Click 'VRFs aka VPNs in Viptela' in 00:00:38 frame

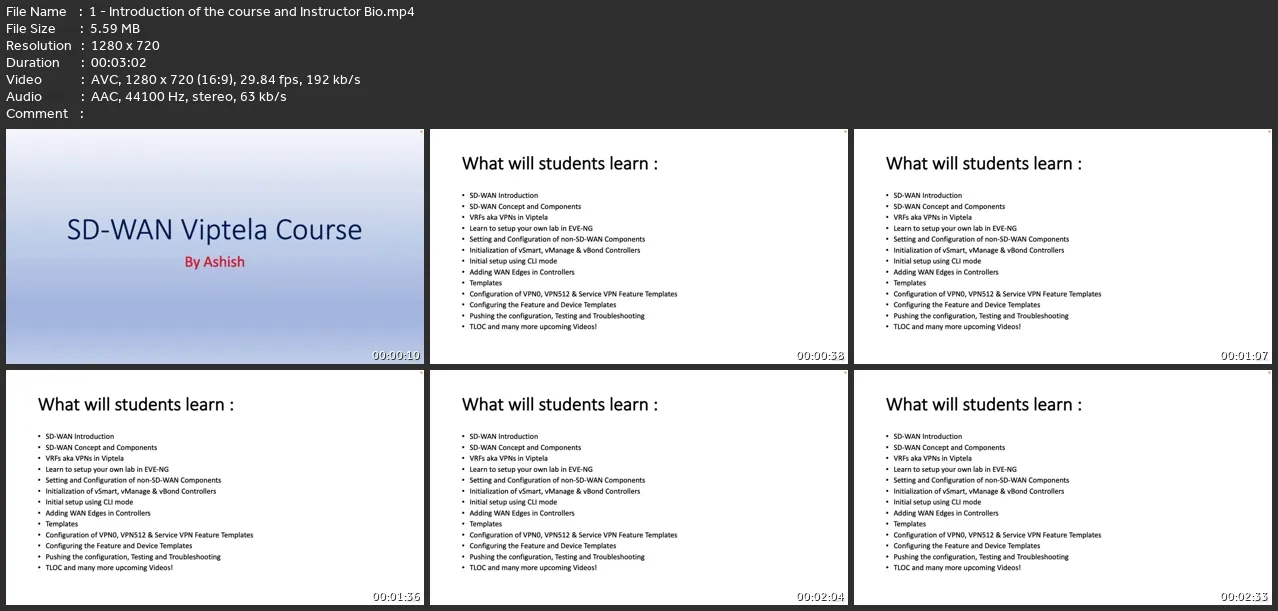pos(509,217)
